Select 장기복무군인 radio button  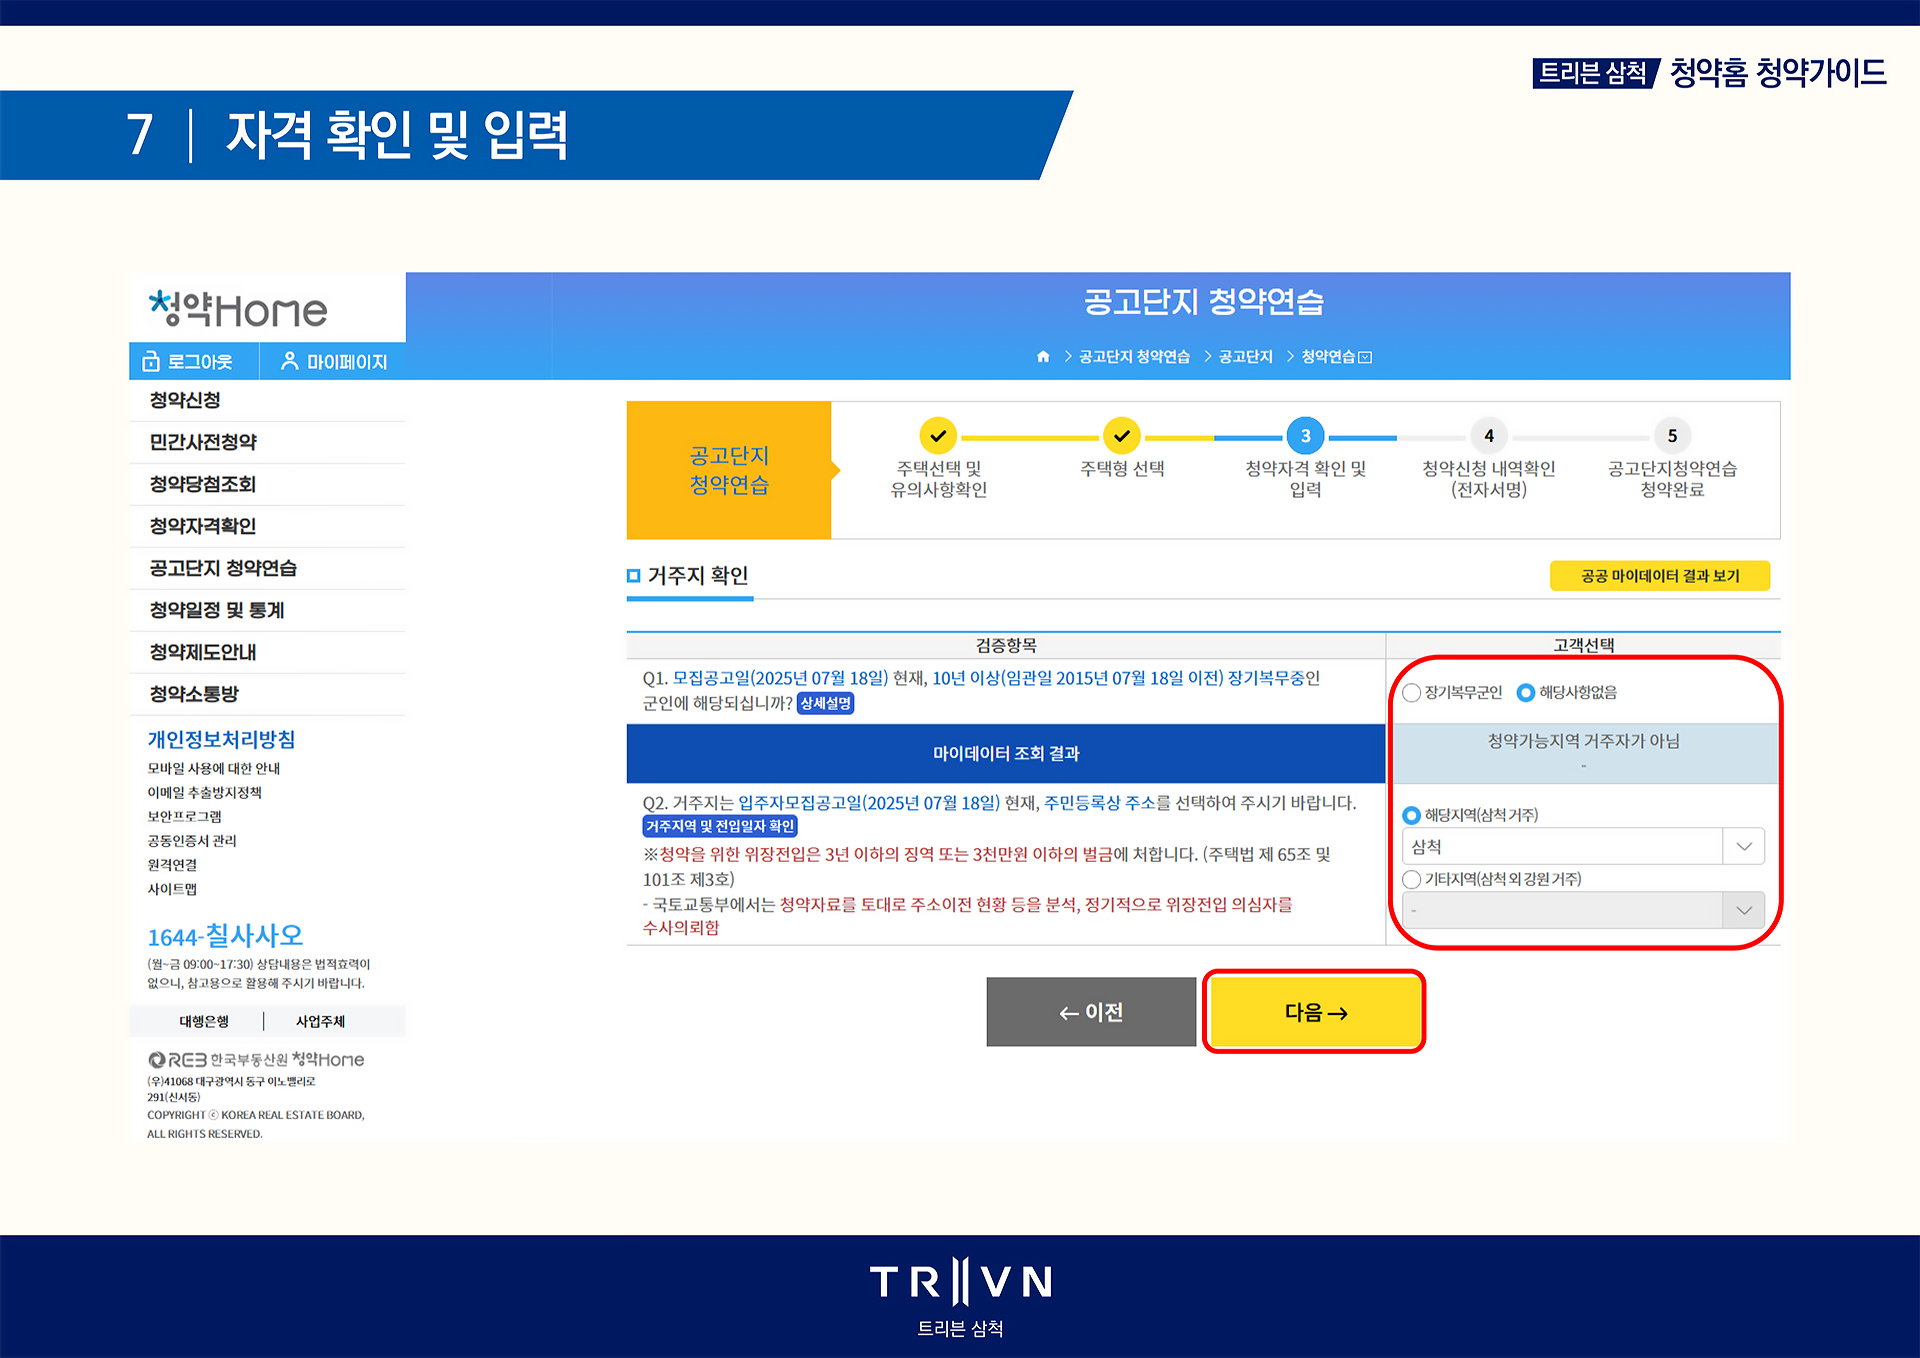(1412, 693)
